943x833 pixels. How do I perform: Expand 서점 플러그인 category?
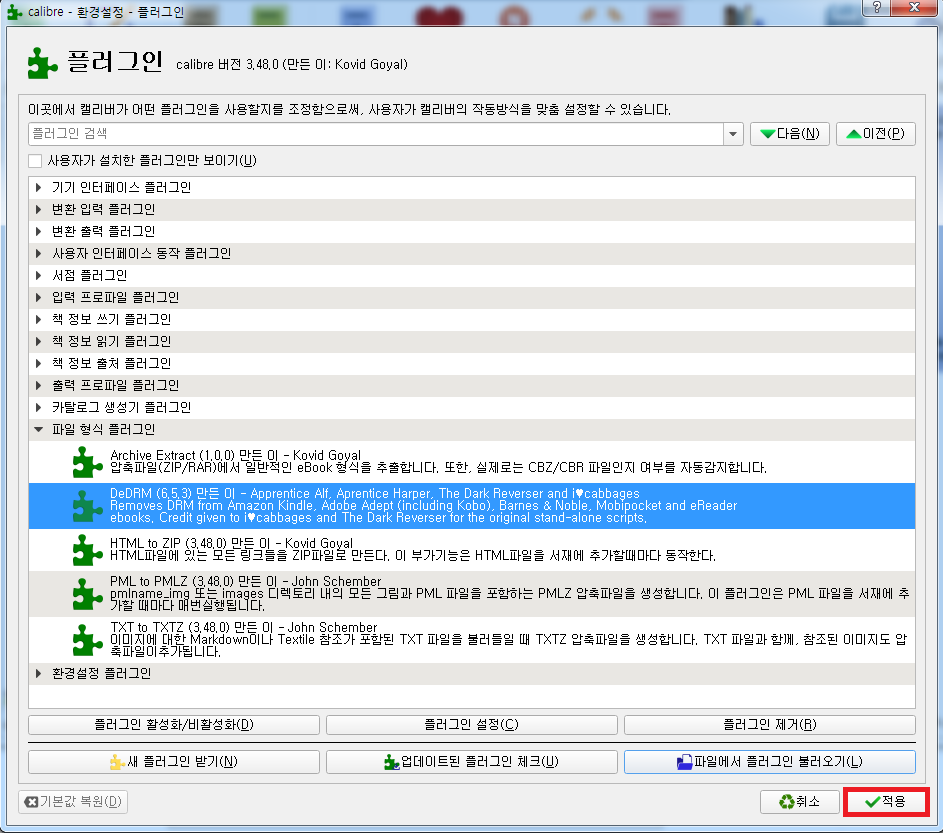coord(38,275)
